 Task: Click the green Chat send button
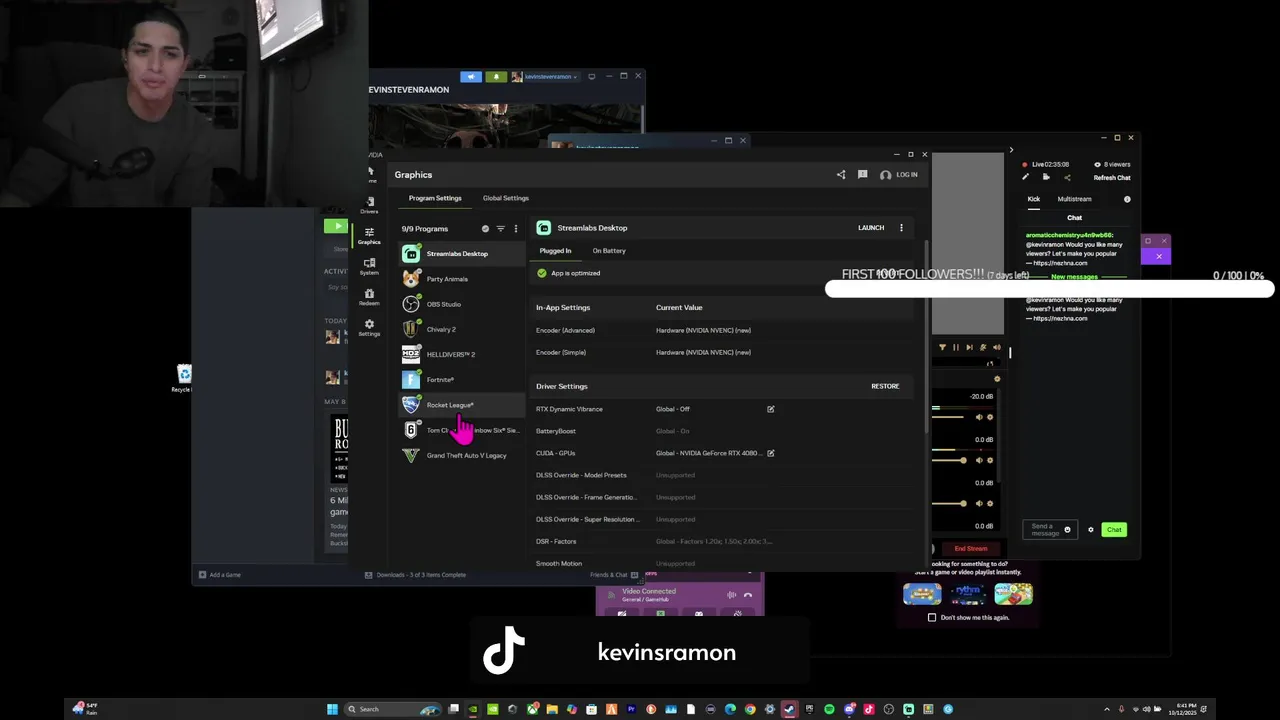coord(1114,530)
